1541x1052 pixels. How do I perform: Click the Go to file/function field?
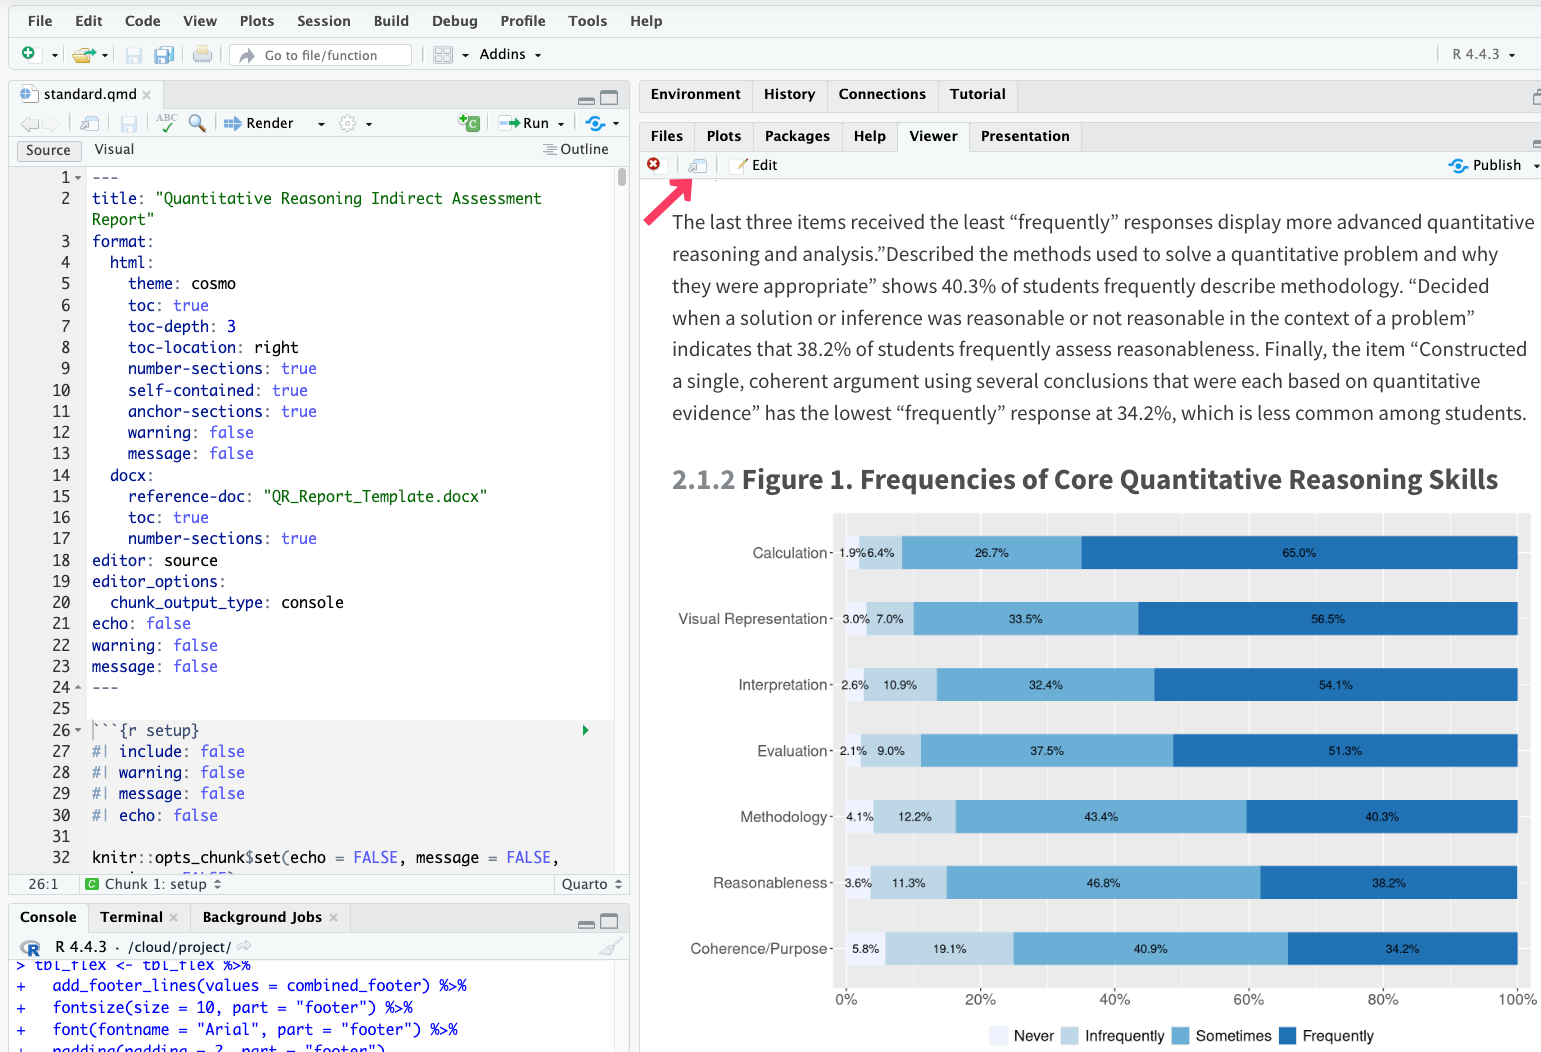pyautogui.click(x=321, y=55)
